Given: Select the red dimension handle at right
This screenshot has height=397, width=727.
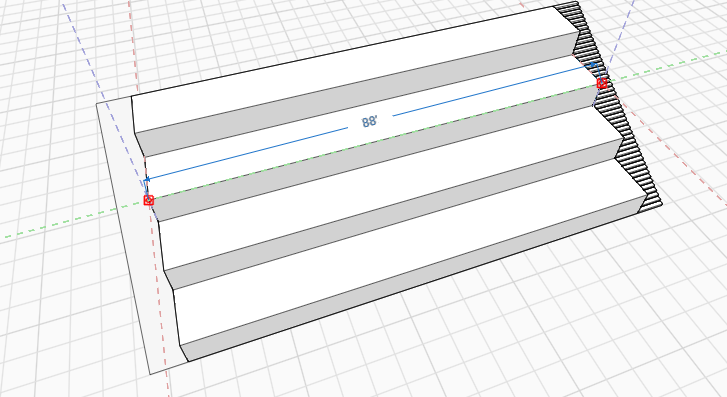Looking at the screenshot, I should (x=602, y=83).
